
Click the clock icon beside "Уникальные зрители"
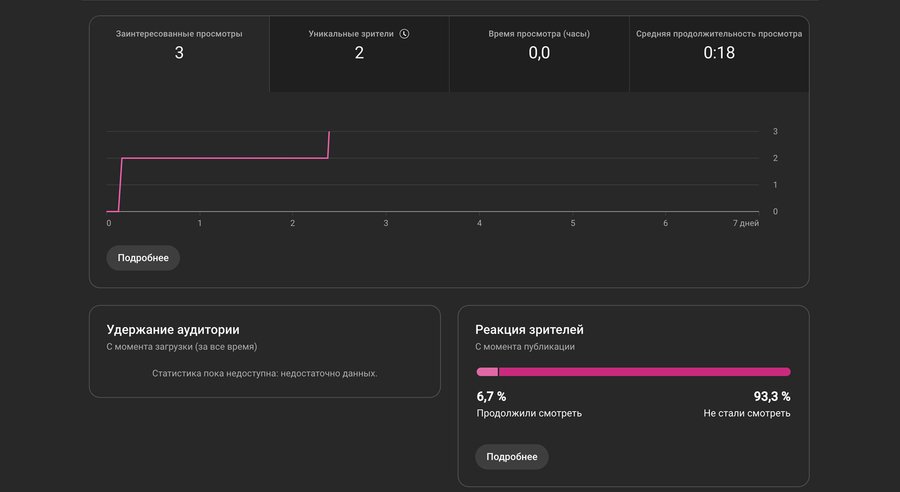[x=404, y=33]
